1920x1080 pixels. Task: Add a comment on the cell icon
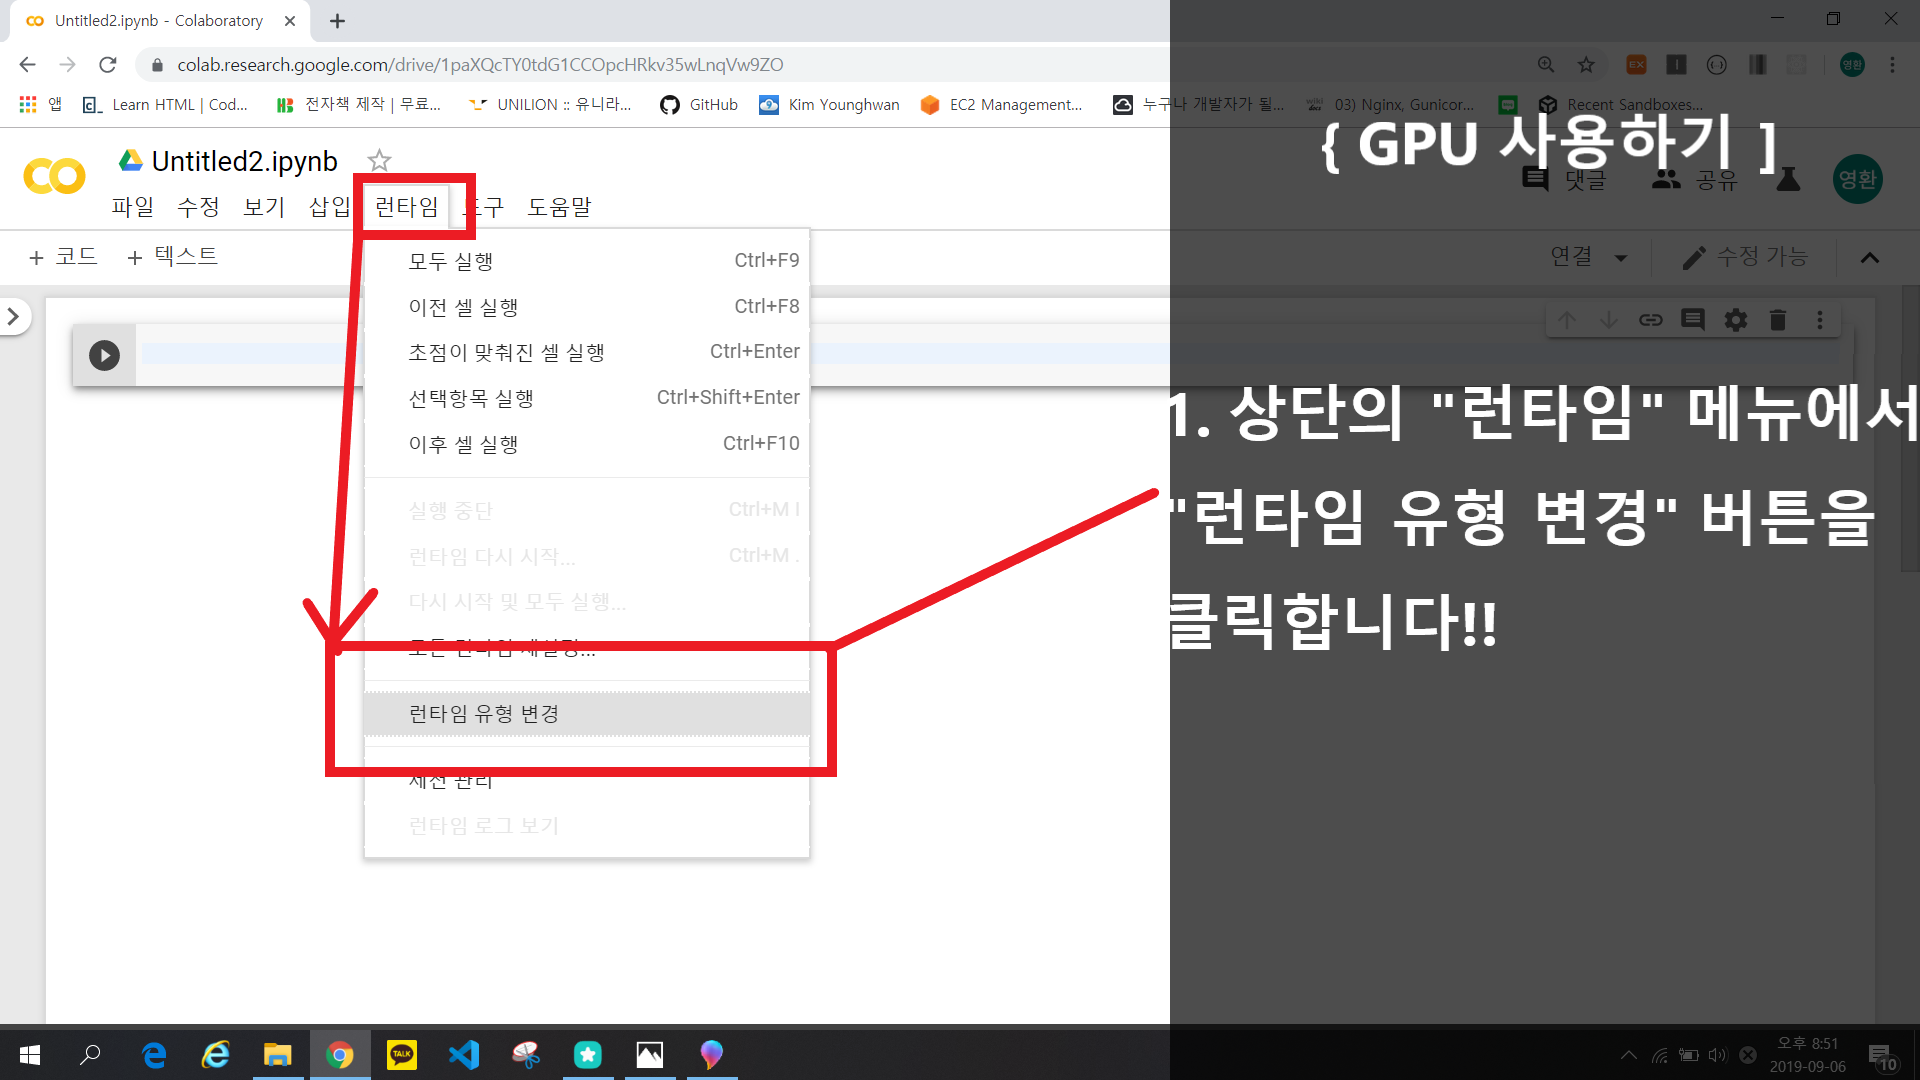[x=1692, y=320]
